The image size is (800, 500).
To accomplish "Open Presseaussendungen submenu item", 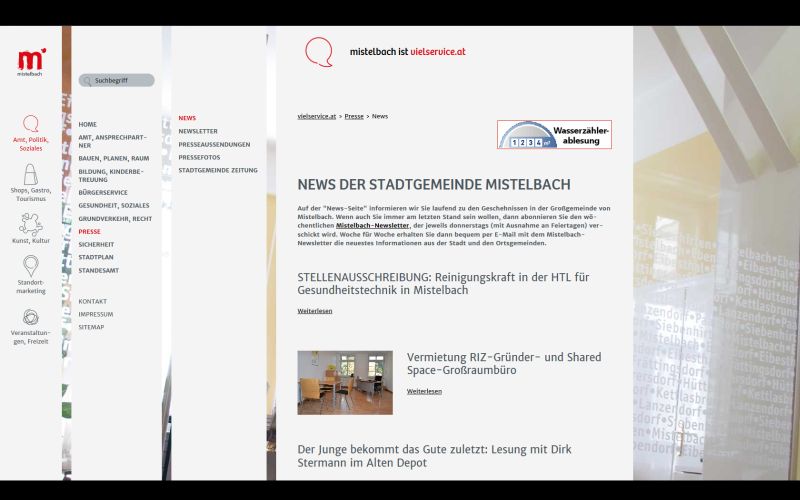I will click(214, 145).
